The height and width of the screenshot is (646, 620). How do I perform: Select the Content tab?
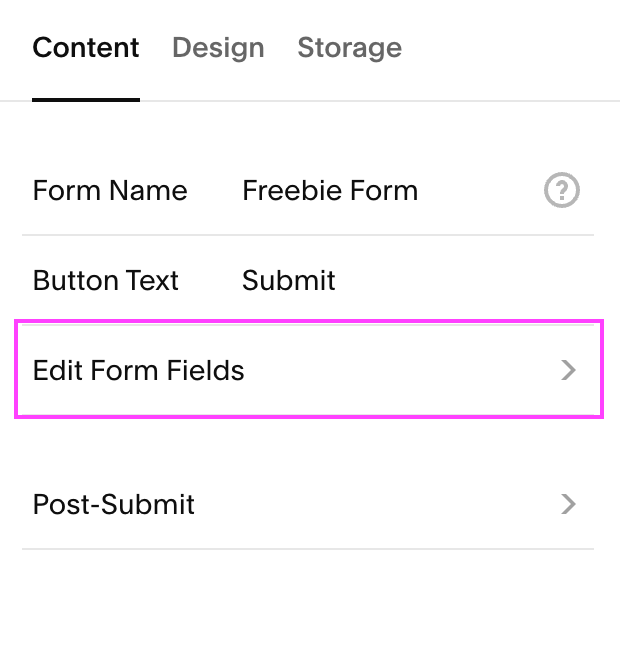pyautogui.click(x=86, y=48)
